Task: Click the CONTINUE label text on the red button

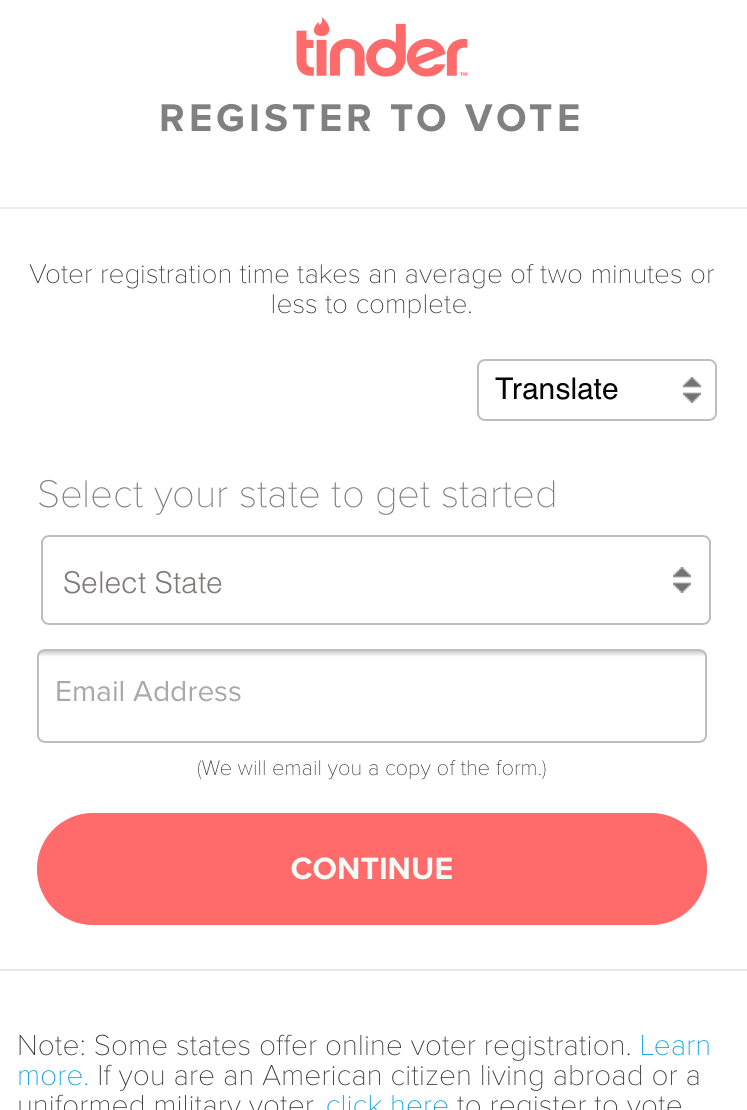Action: (372, 869)
